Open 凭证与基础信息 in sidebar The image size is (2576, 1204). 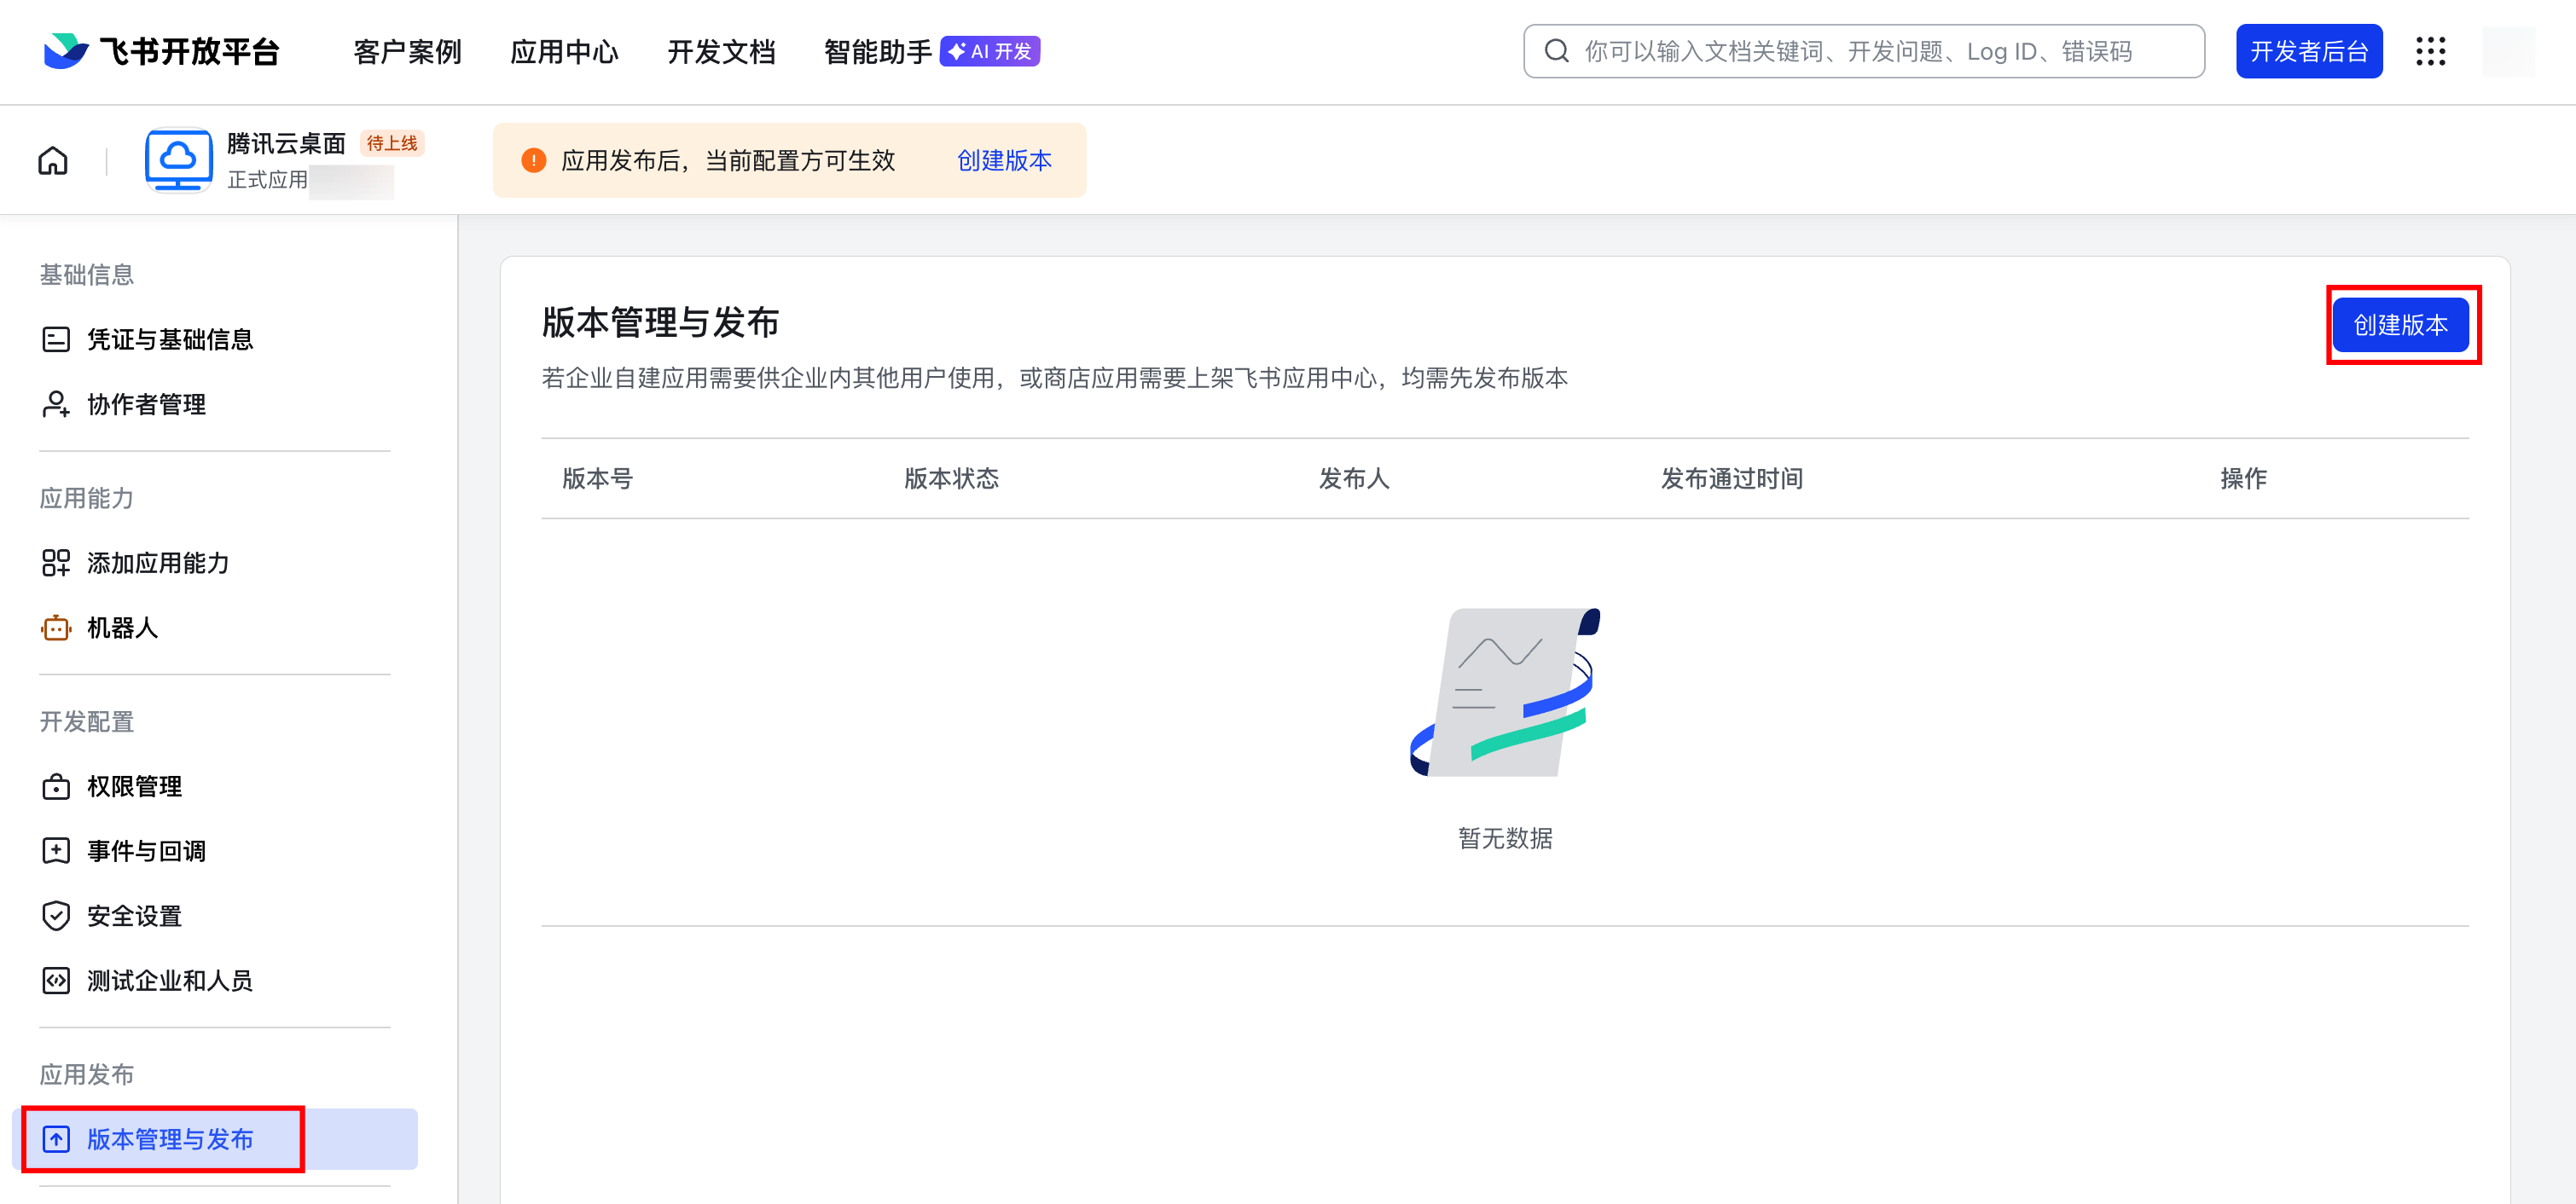click(x=169, y=340)
